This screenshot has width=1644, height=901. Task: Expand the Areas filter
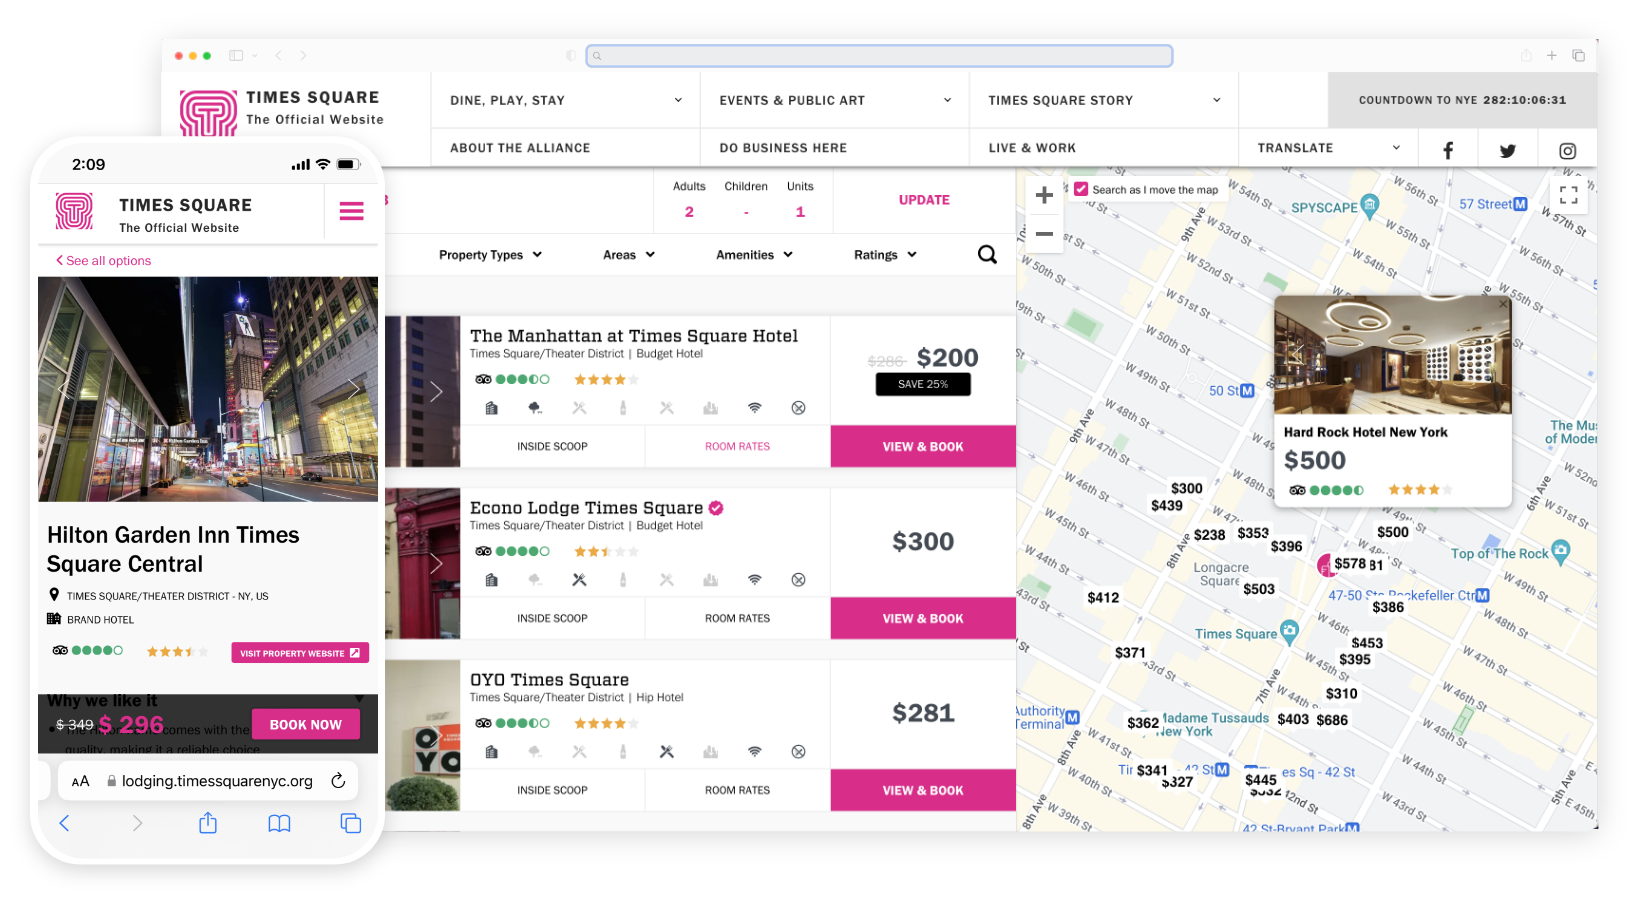[629, 255]
